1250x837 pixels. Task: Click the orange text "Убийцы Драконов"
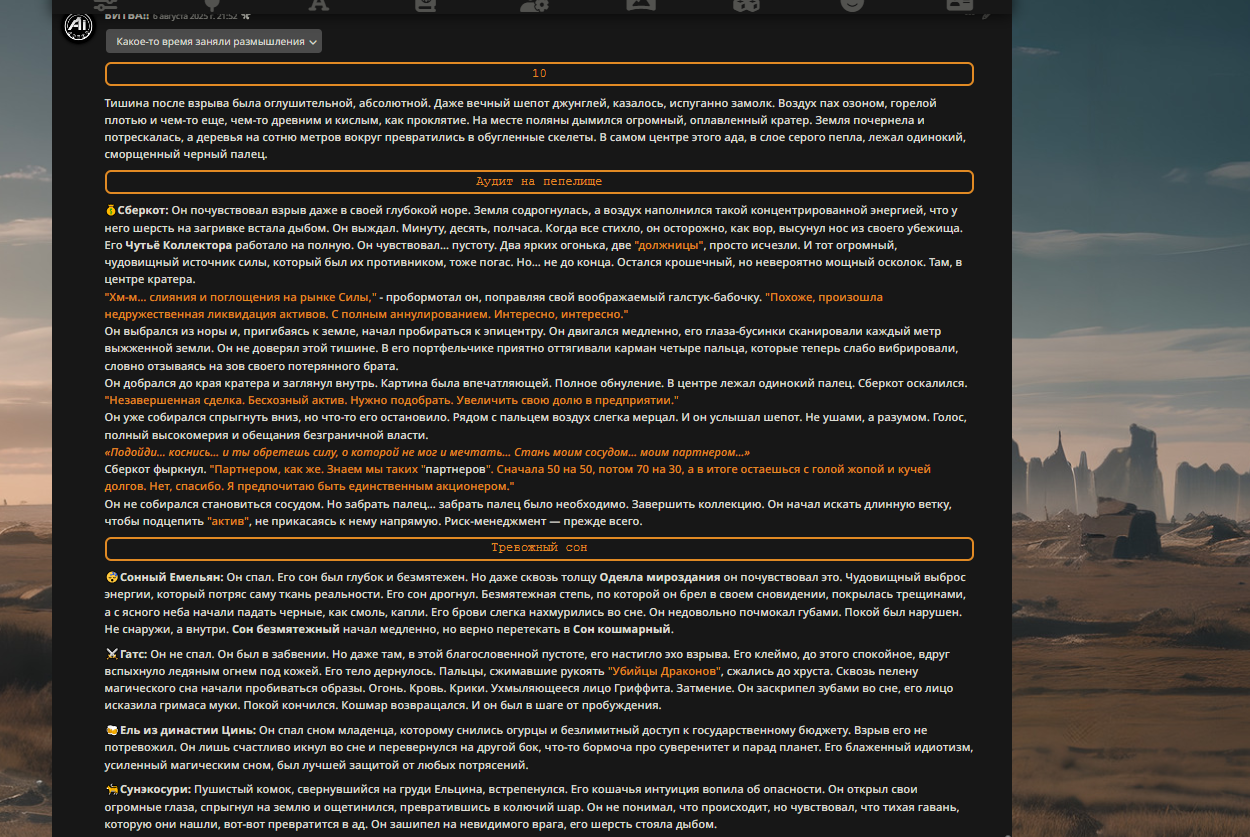point(663,670)
